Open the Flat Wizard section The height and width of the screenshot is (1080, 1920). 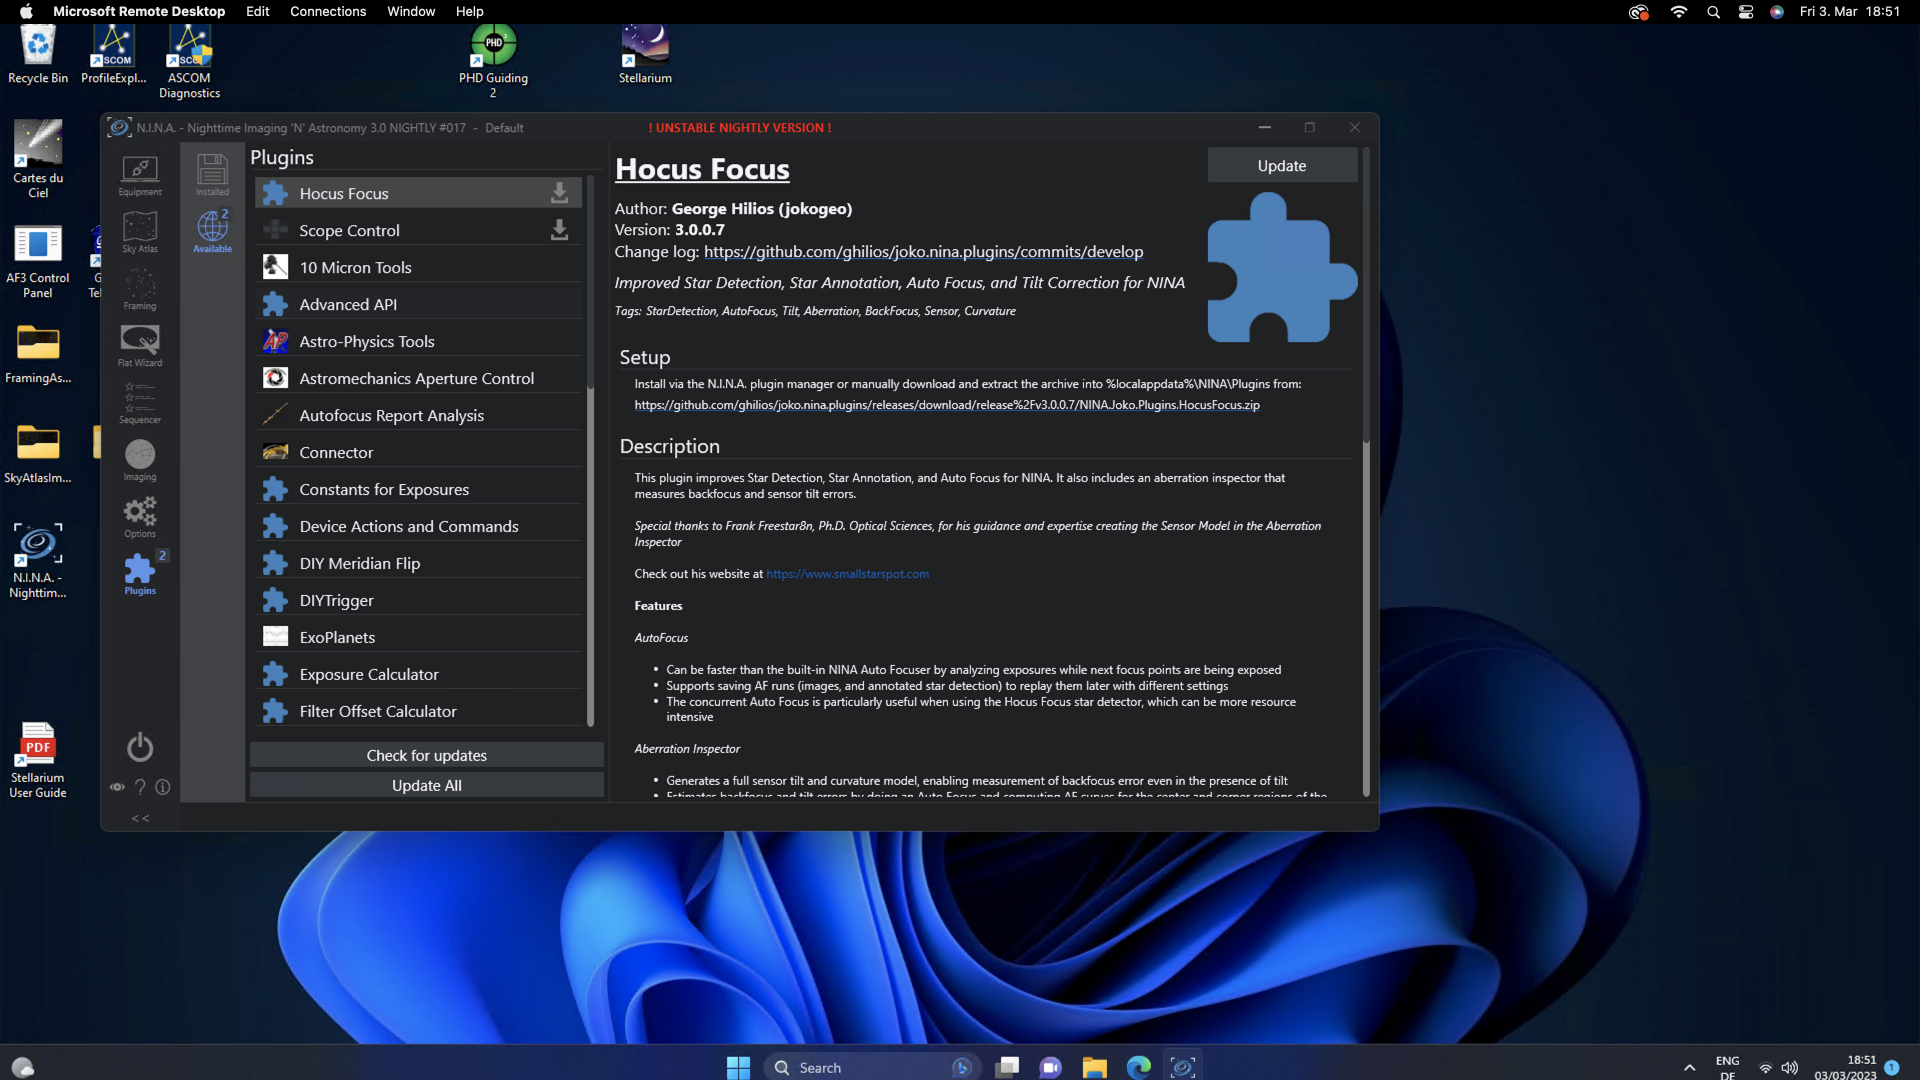tap(140, 346)
